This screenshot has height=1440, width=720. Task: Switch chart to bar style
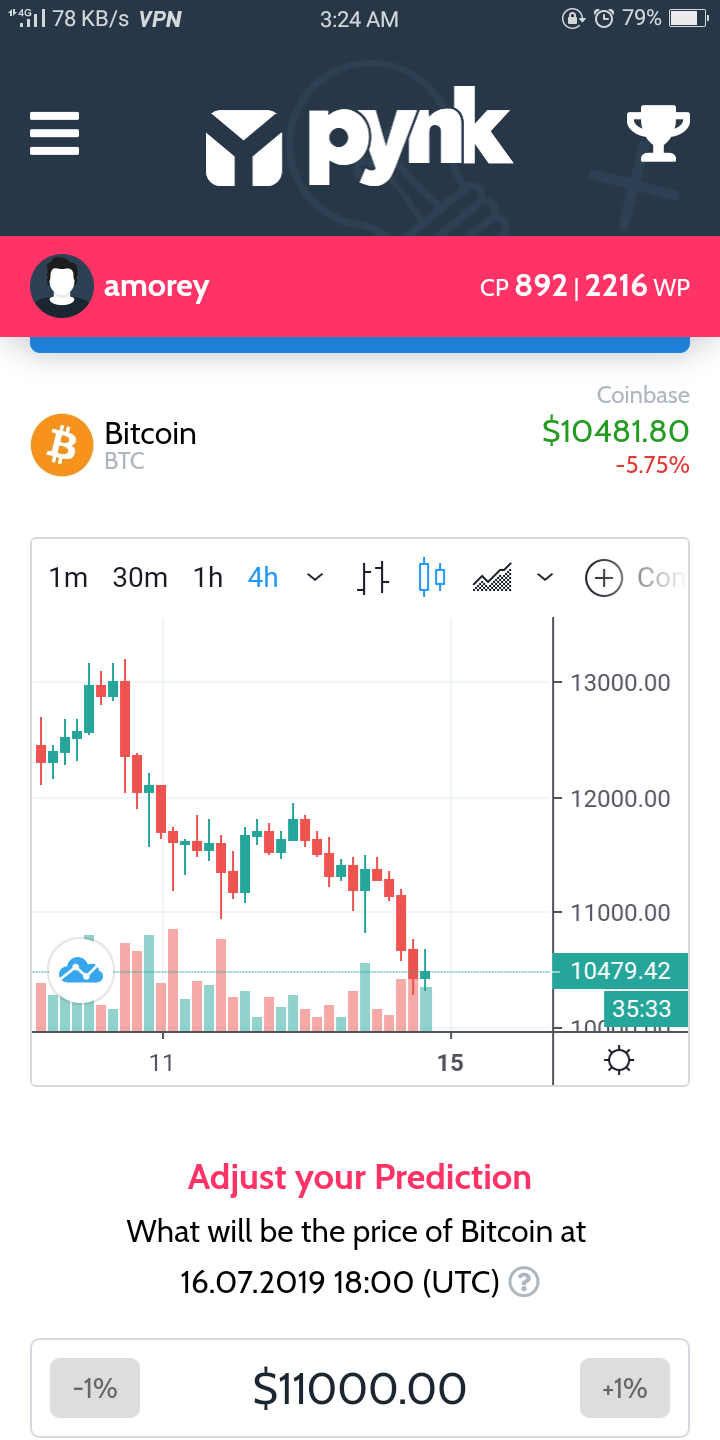(373, 578)
